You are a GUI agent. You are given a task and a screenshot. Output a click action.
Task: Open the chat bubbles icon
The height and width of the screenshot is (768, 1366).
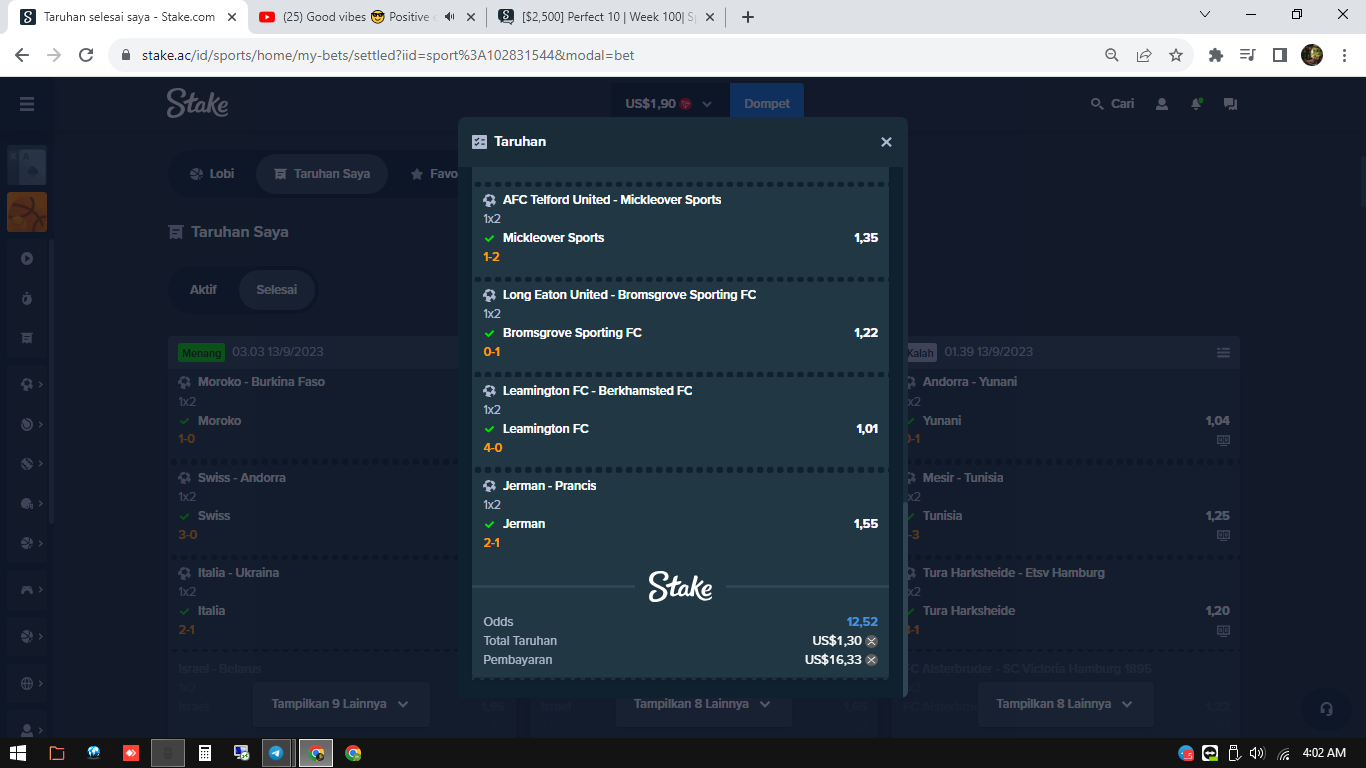coord(1231,104)
